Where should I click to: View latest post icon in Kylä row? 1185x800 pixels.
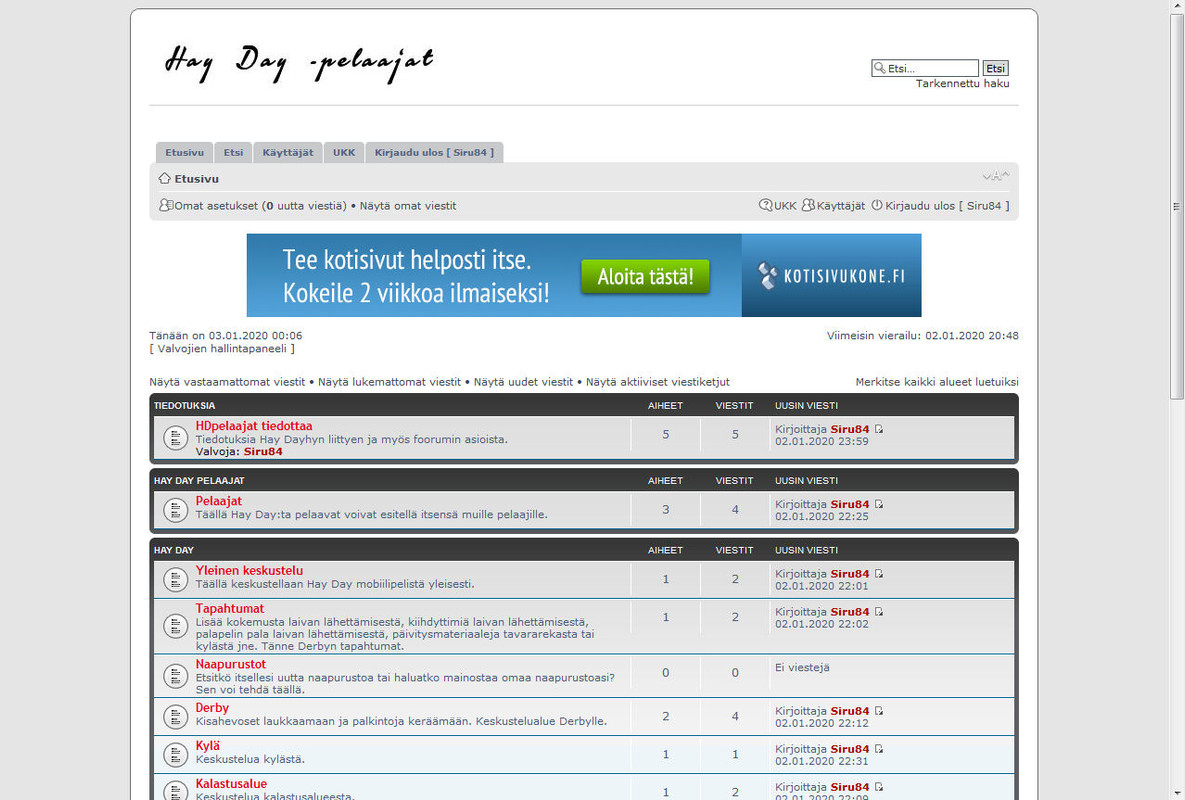(x=878, y=749)
